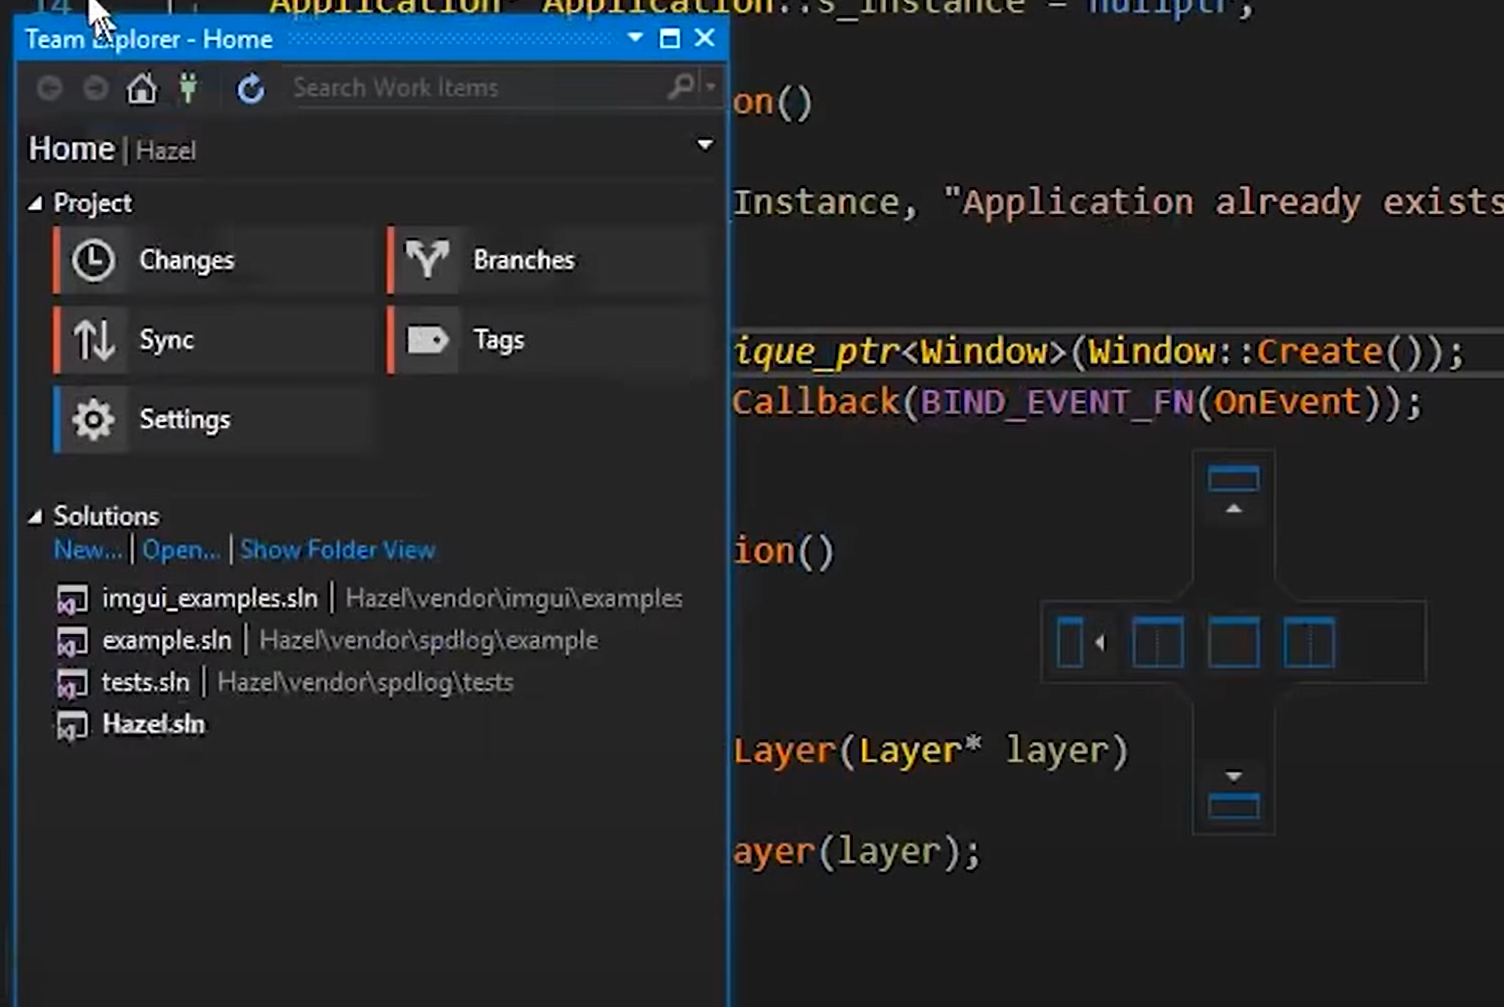Choose dock right split guide
The width and height of the screenshot is (1504, 1007).
1310,642
